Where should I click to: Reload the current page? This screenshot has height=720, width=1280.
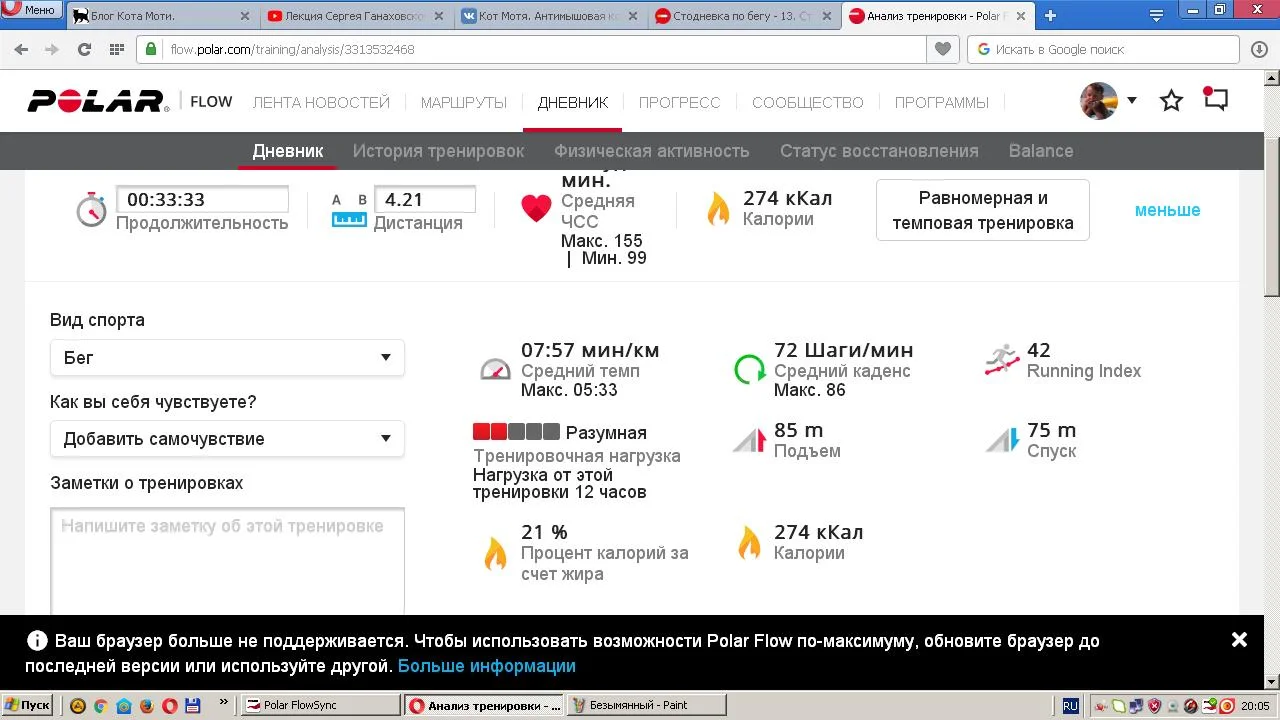pos(84,49)
